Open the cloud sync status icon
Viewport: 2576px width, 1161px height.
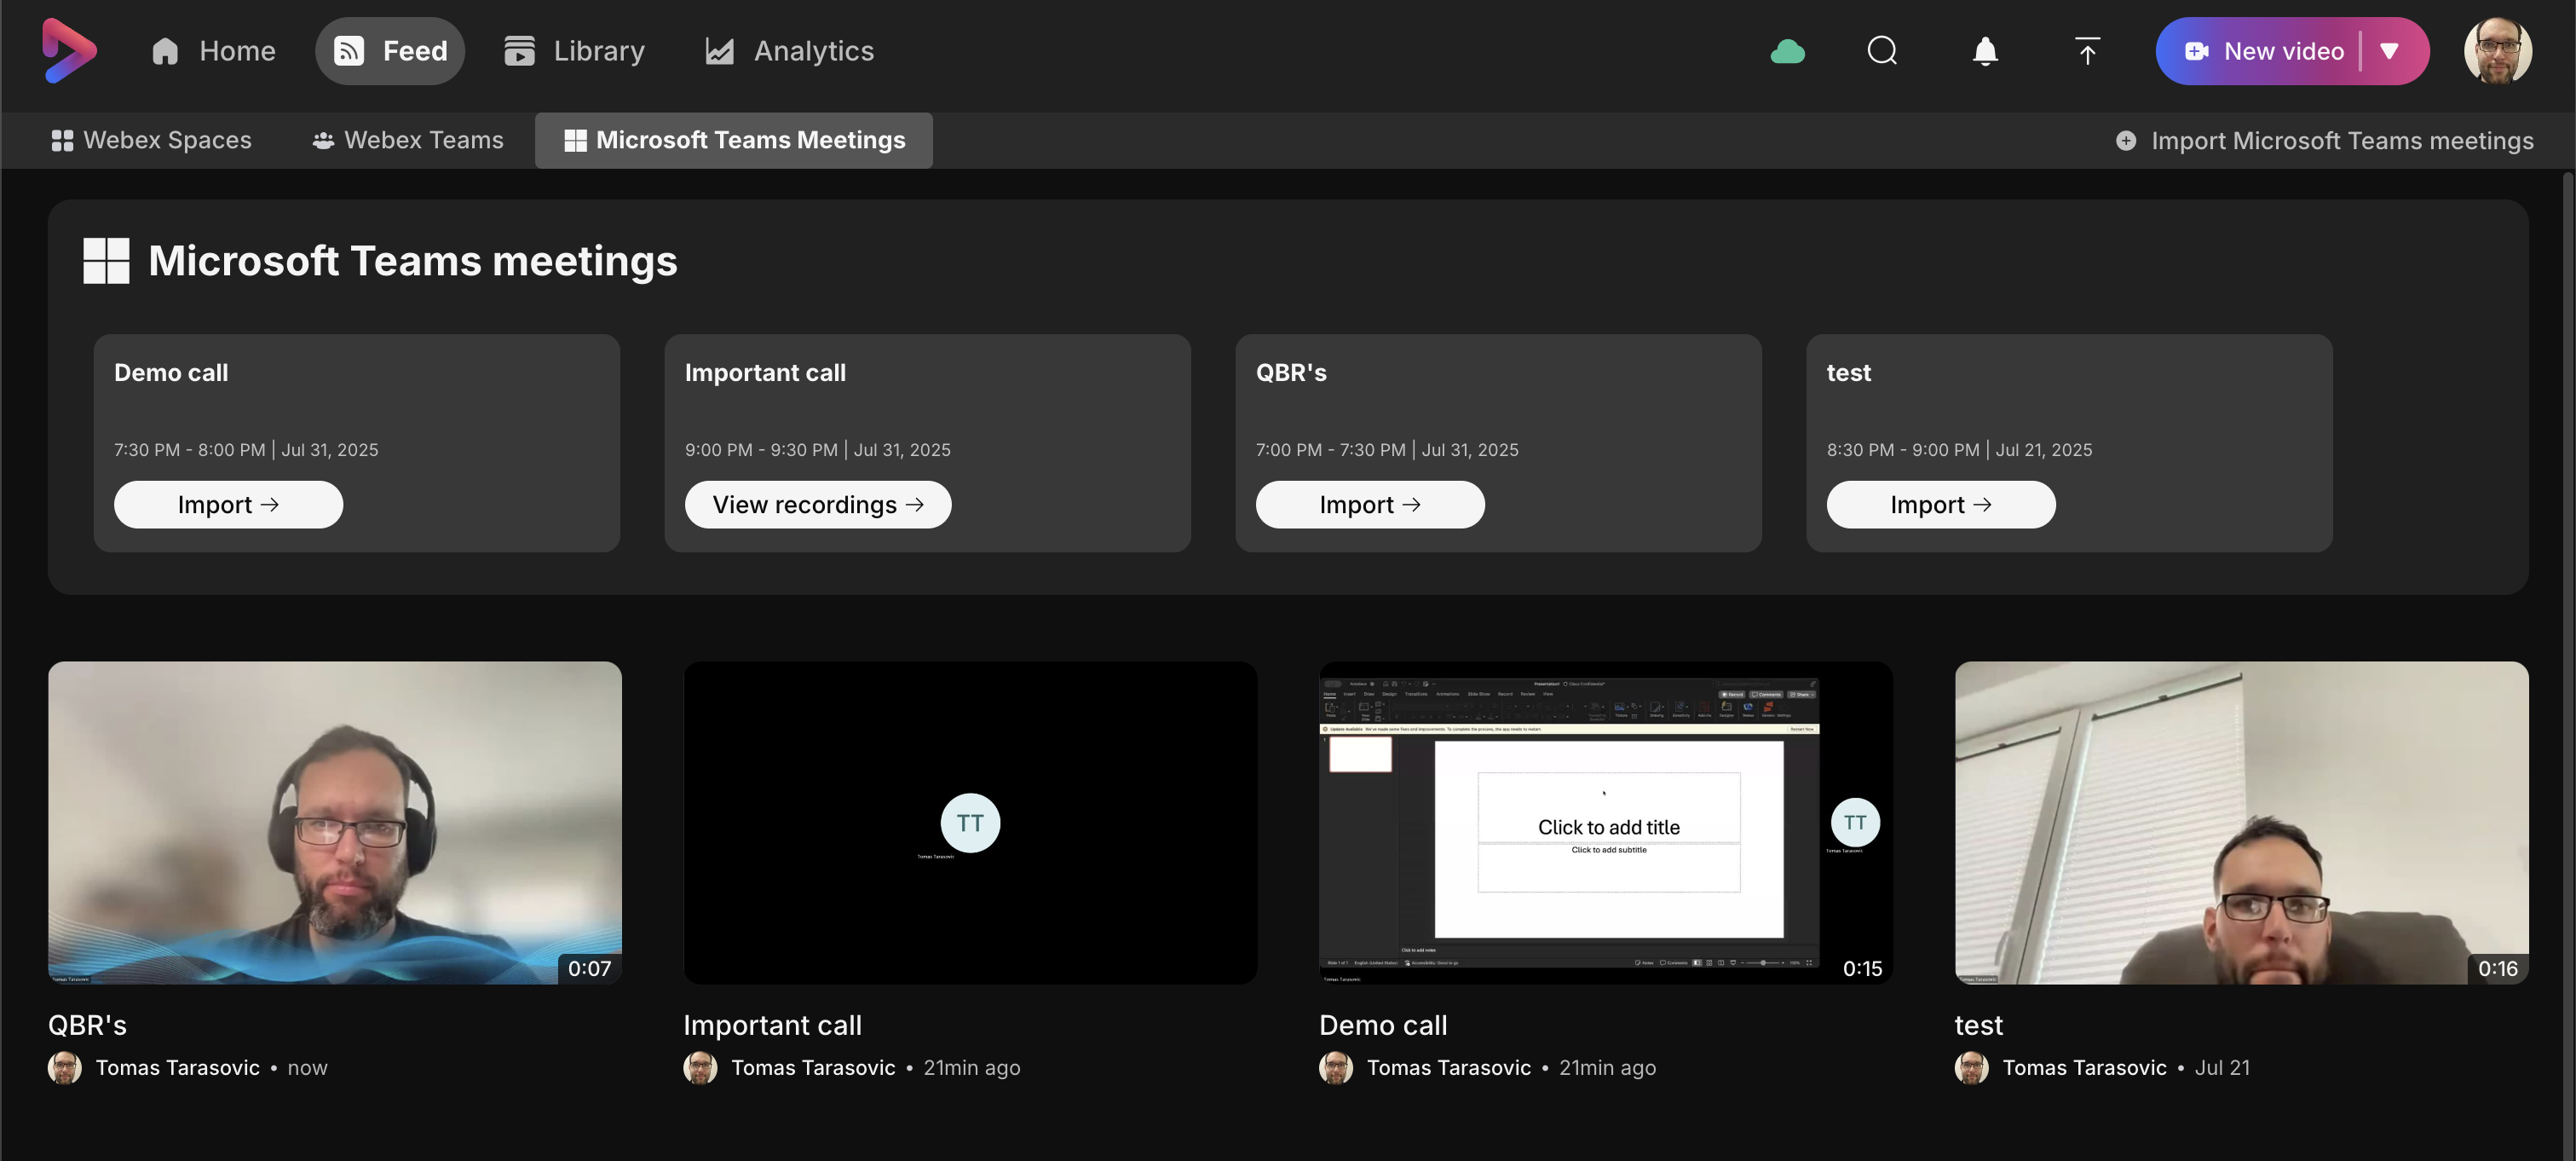tap(1787, 51)
